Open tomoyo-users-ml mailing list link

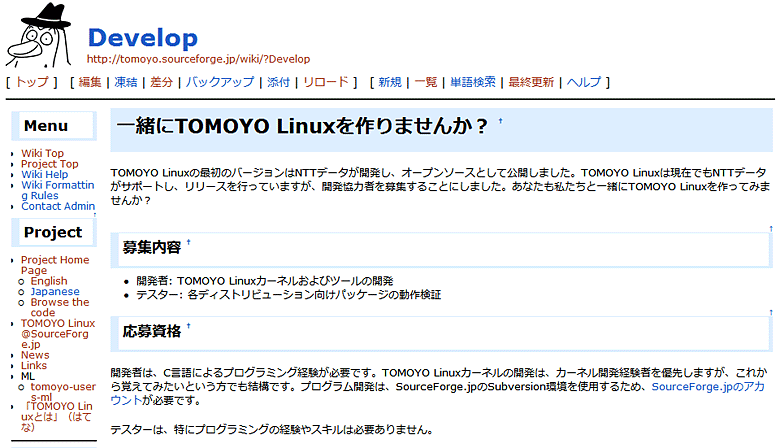[63, 391]
